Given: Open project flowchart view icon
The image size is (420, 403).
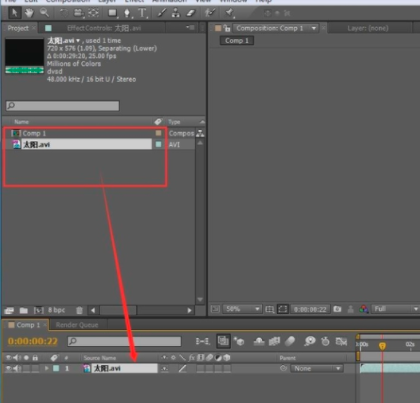Looking at the screenshot, I should 200,133.
